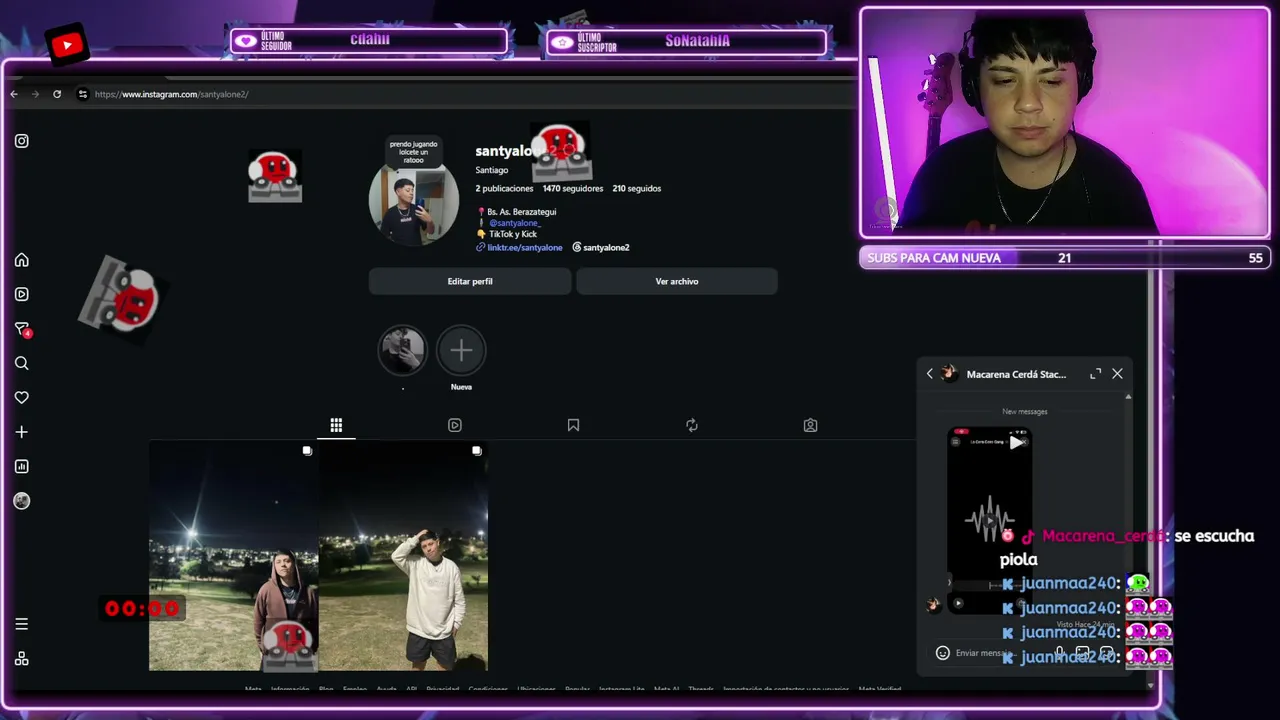Click the YouTube logo in the stream overlay
The width and height of the screenshot is (1280, 720).
pyautogui.click(x=67, y=44)
